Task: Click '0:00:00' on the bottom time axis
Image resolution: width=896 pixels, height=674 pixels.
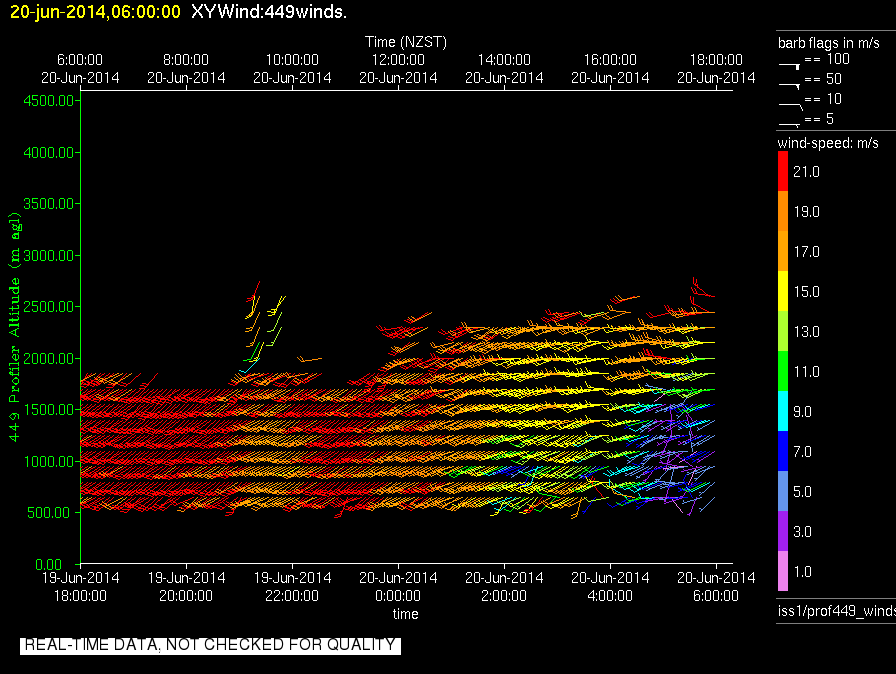Action: [x=398, y=596]
